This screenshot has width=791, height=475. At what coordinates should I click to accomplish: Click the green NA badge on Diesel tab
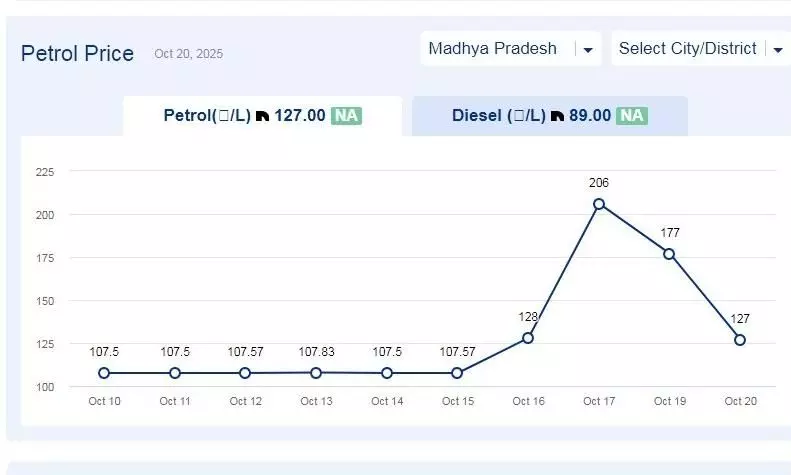coord(632,116)
